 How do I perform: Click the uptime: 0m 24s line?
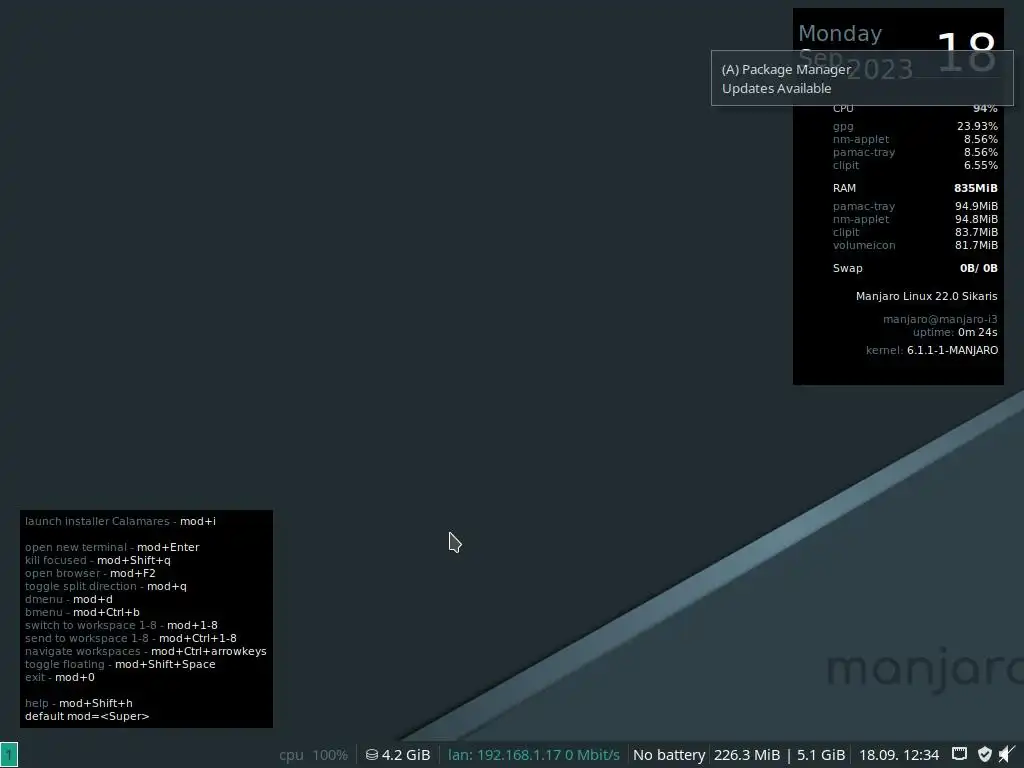pos(955,332)
